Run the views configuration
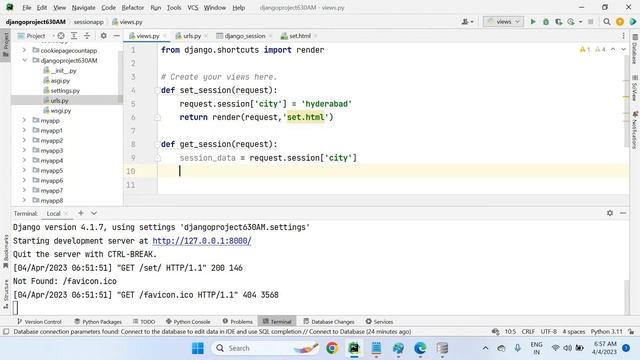 tap(533, 22)
